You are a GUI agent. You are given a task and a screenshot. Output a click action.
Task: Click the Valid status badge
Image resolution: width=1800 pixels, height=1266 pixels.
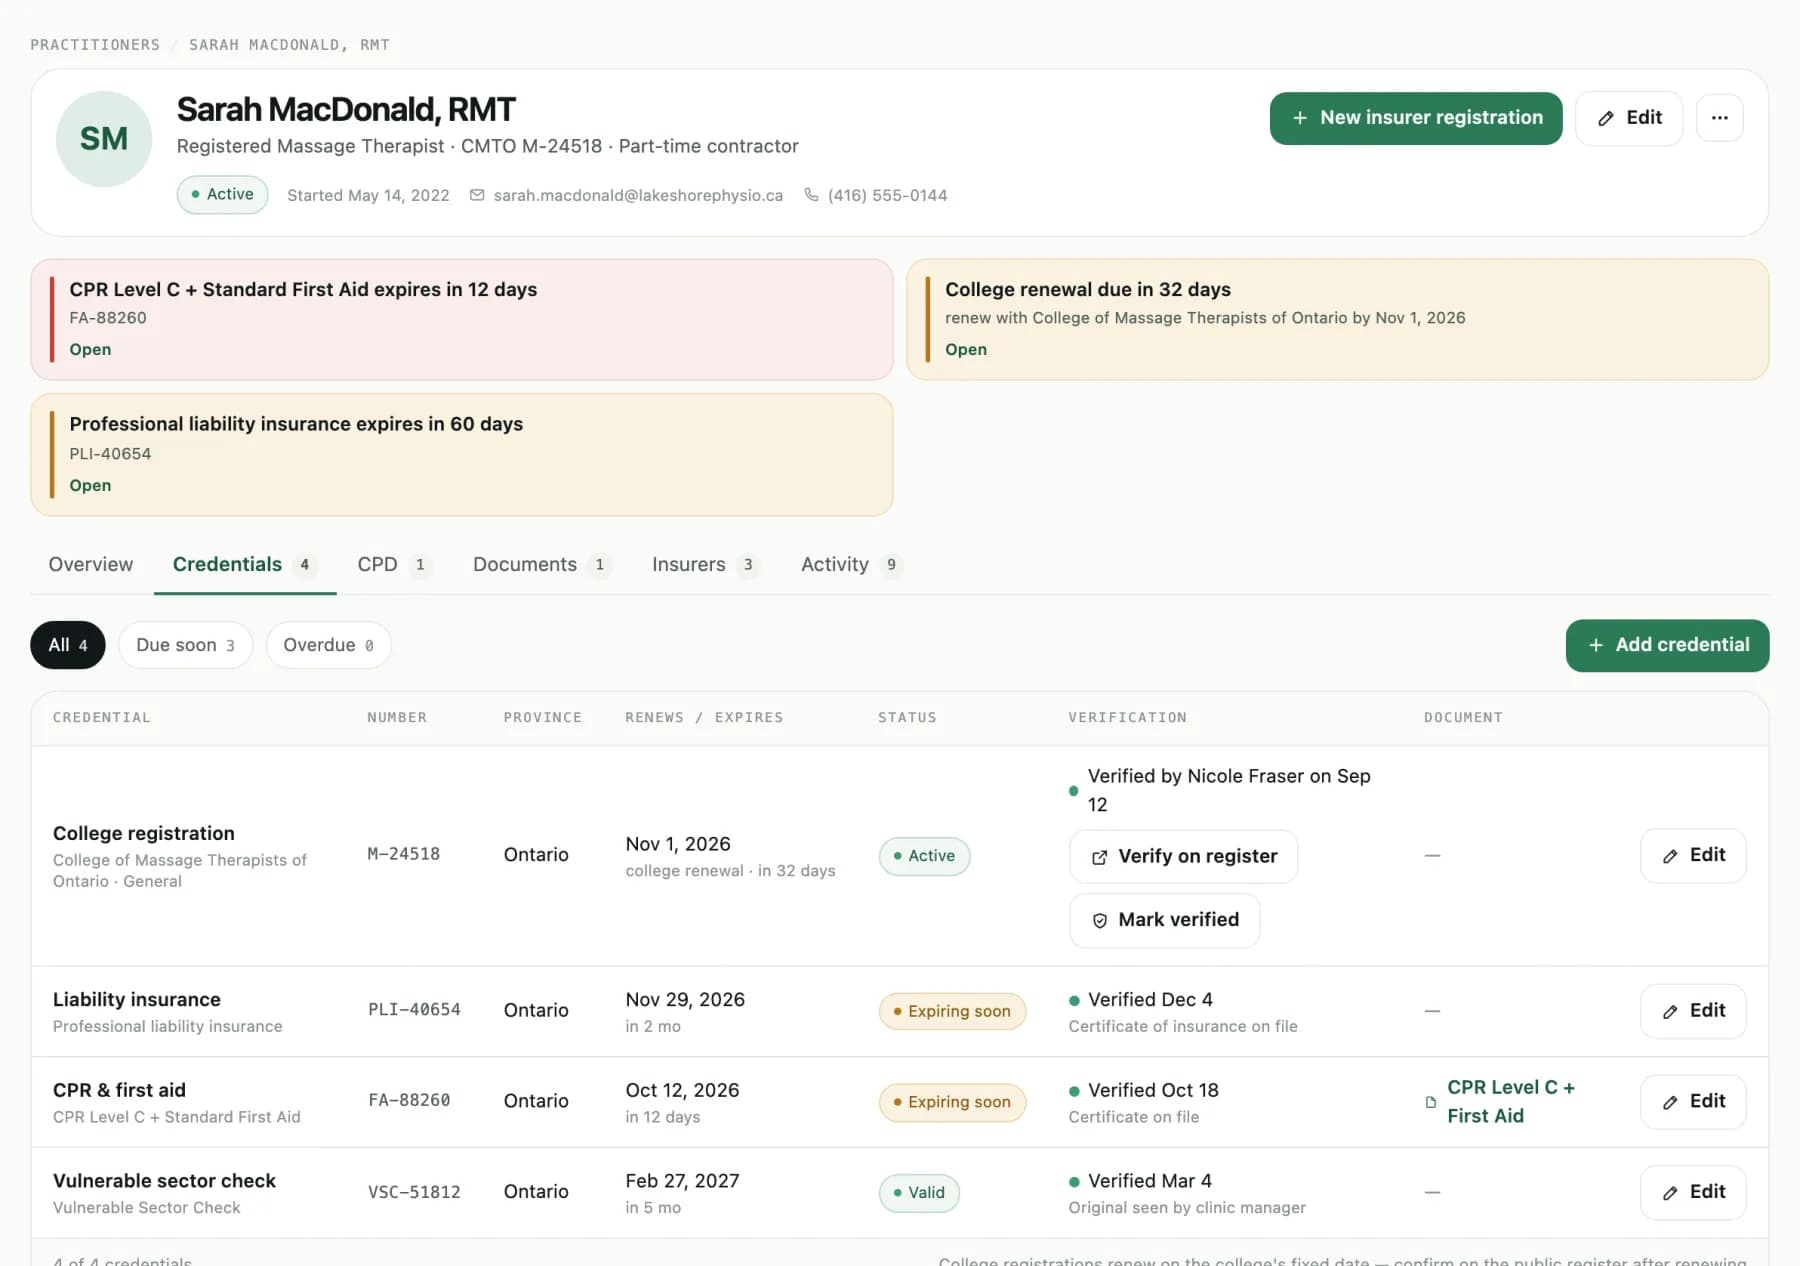click(919, 1192)
